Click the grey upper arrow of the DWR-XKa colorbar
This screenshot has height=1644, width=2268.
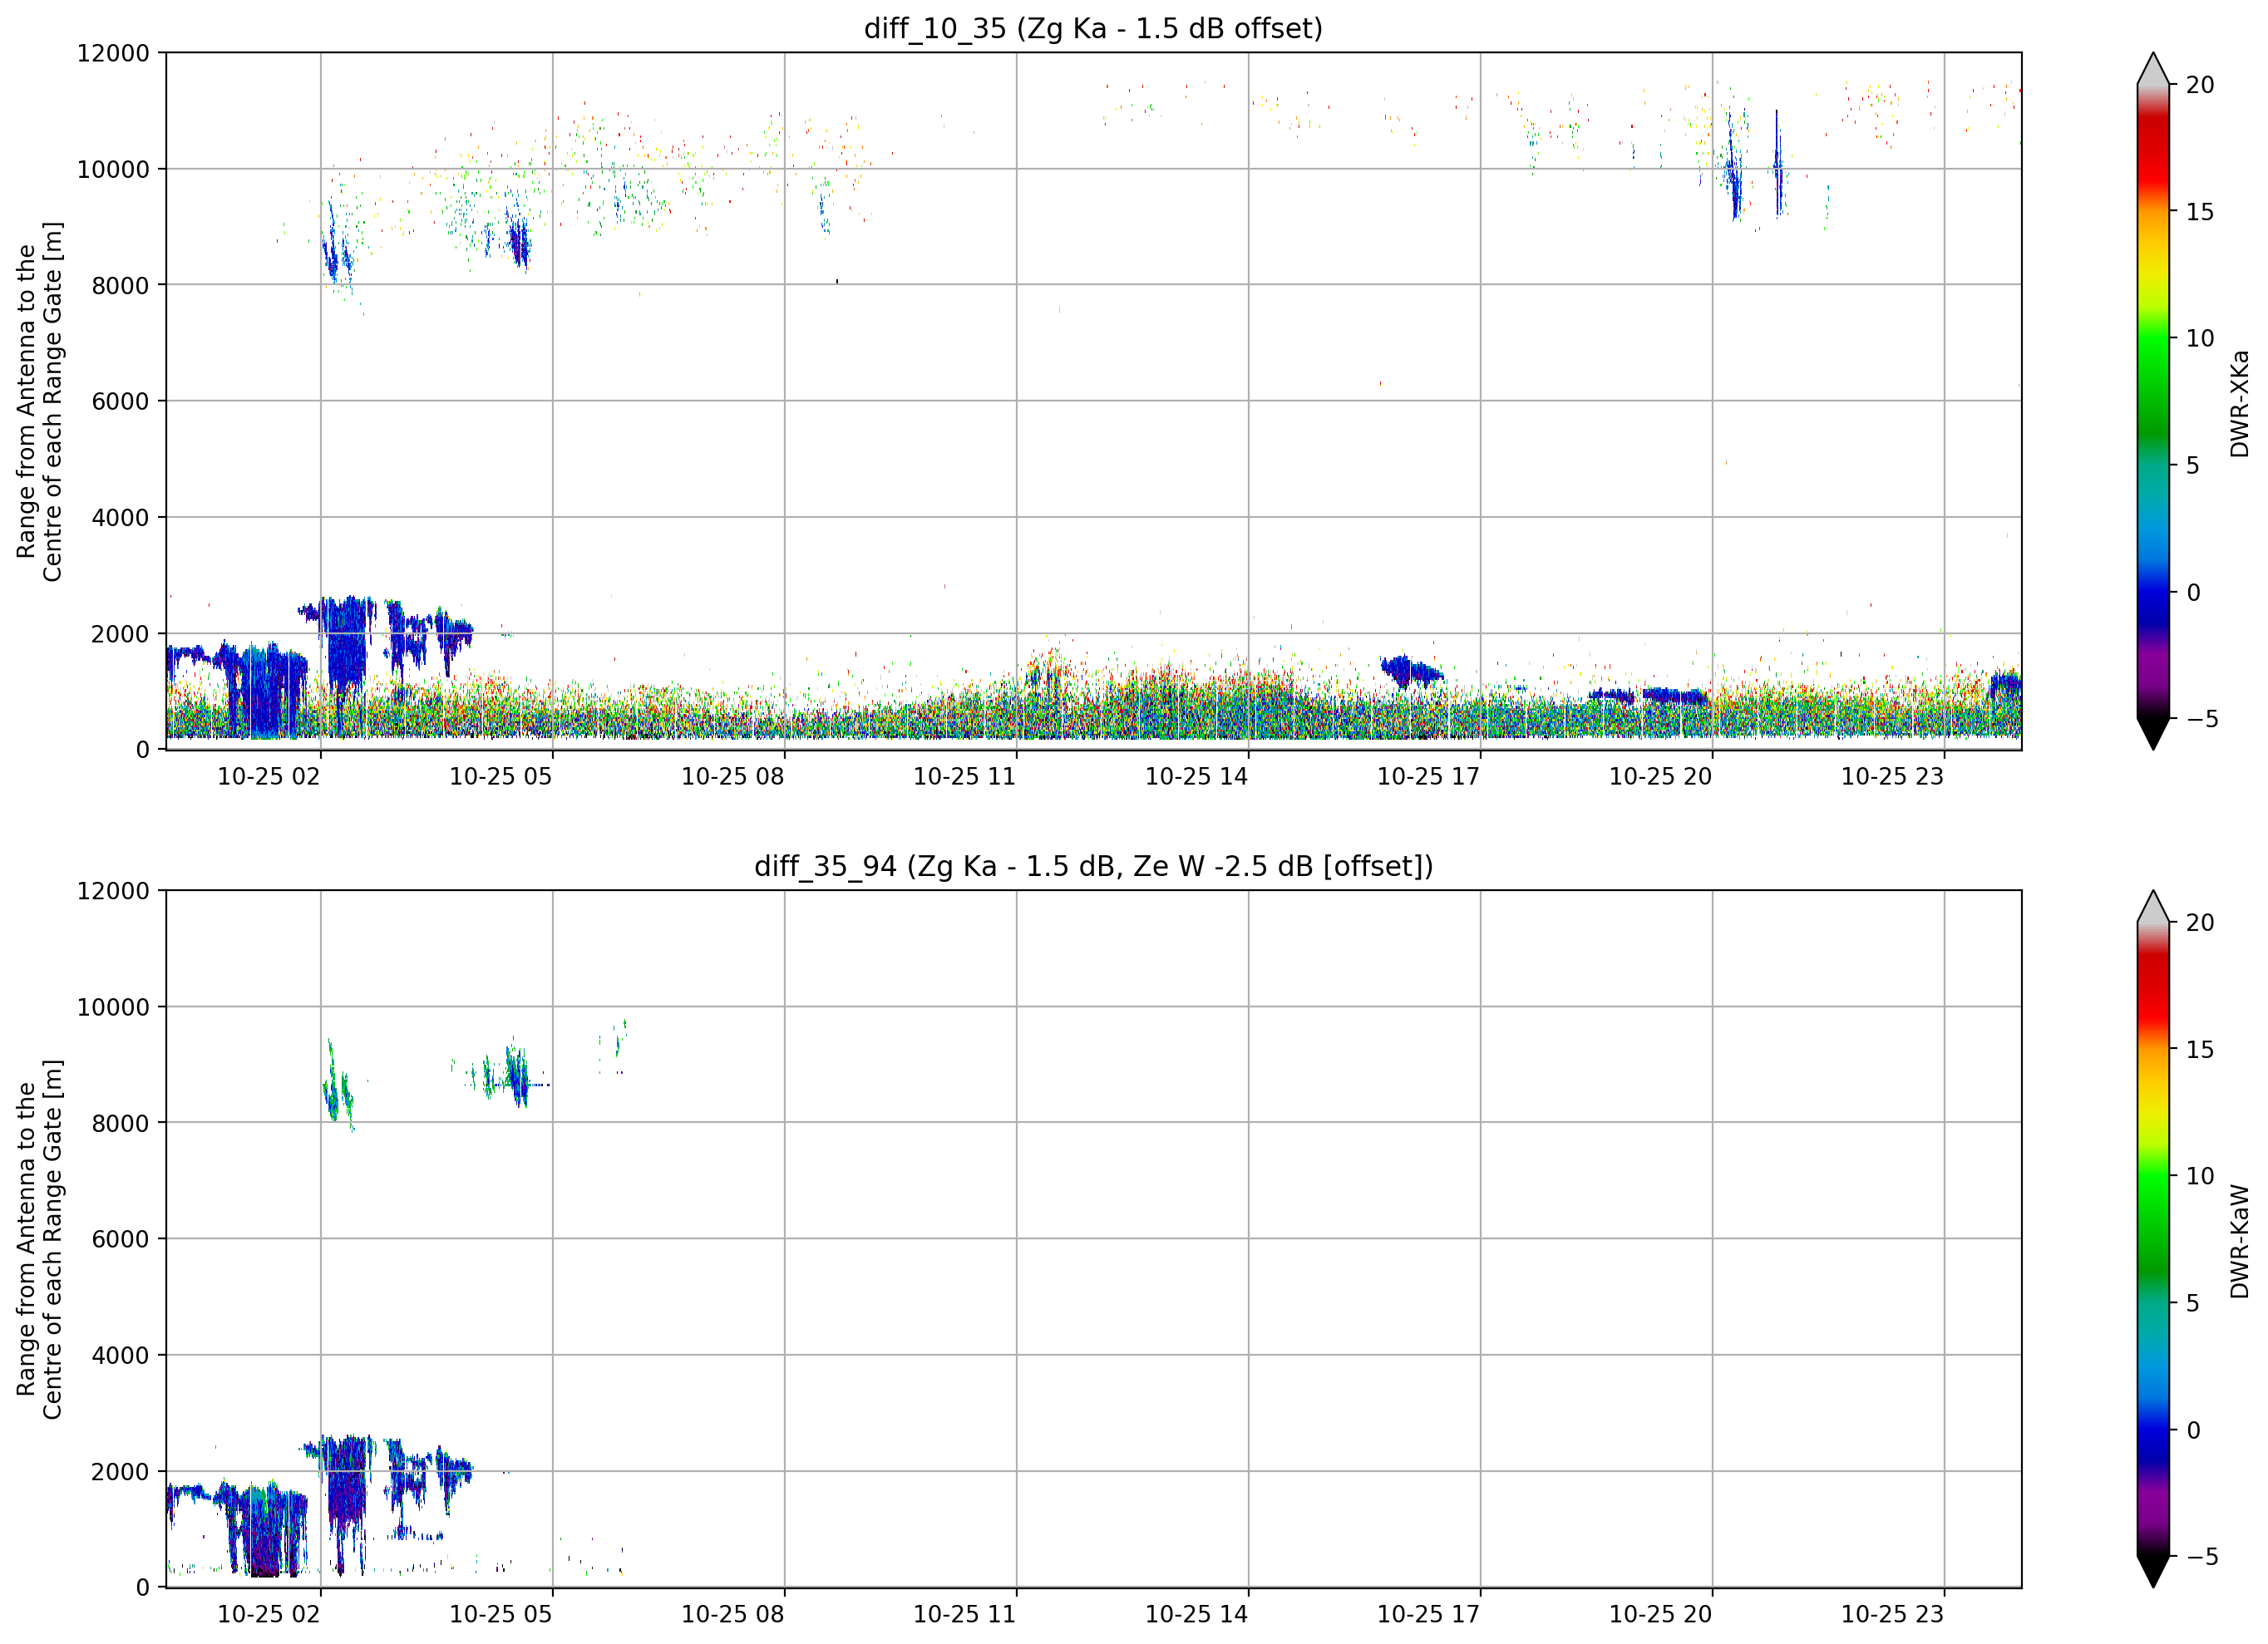(x=2153, y=69)
